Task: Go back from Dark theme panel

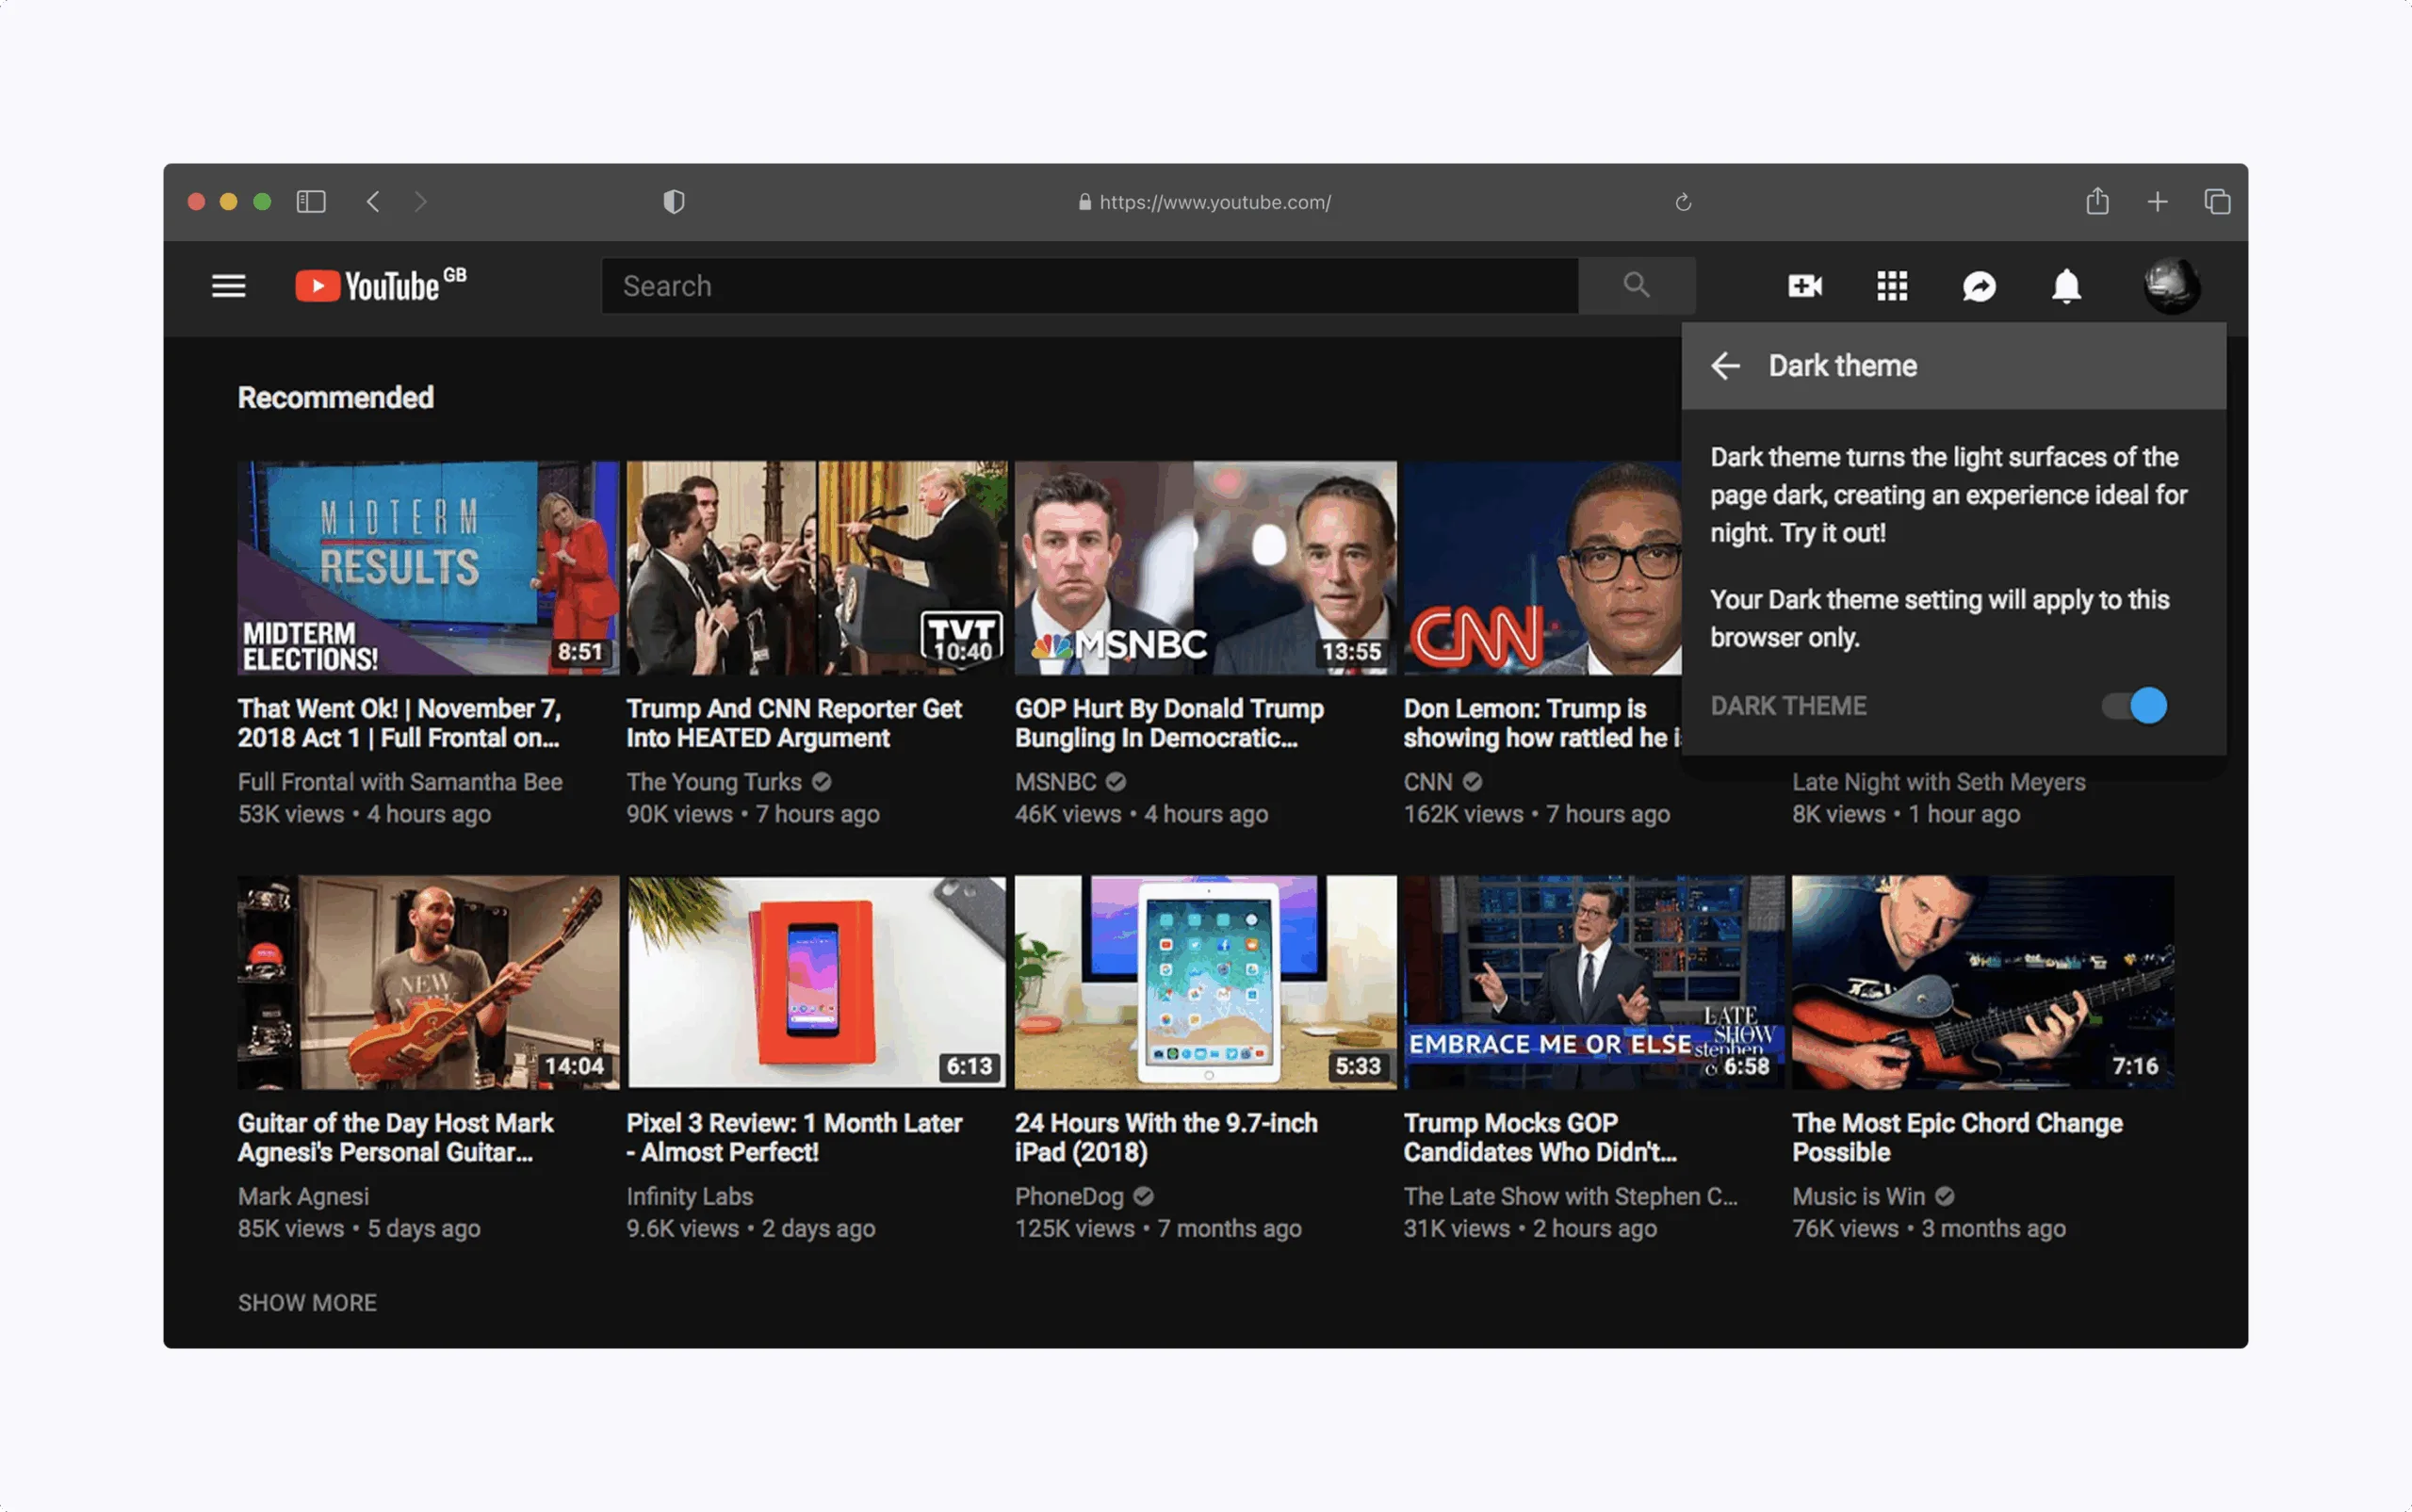Action: coord(1725,366)
